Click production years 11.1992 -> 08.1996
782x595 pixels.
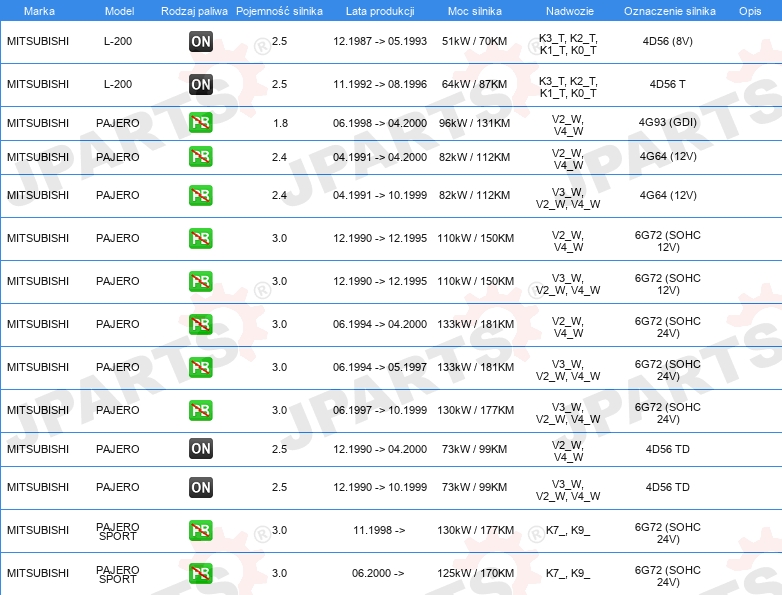380,84
